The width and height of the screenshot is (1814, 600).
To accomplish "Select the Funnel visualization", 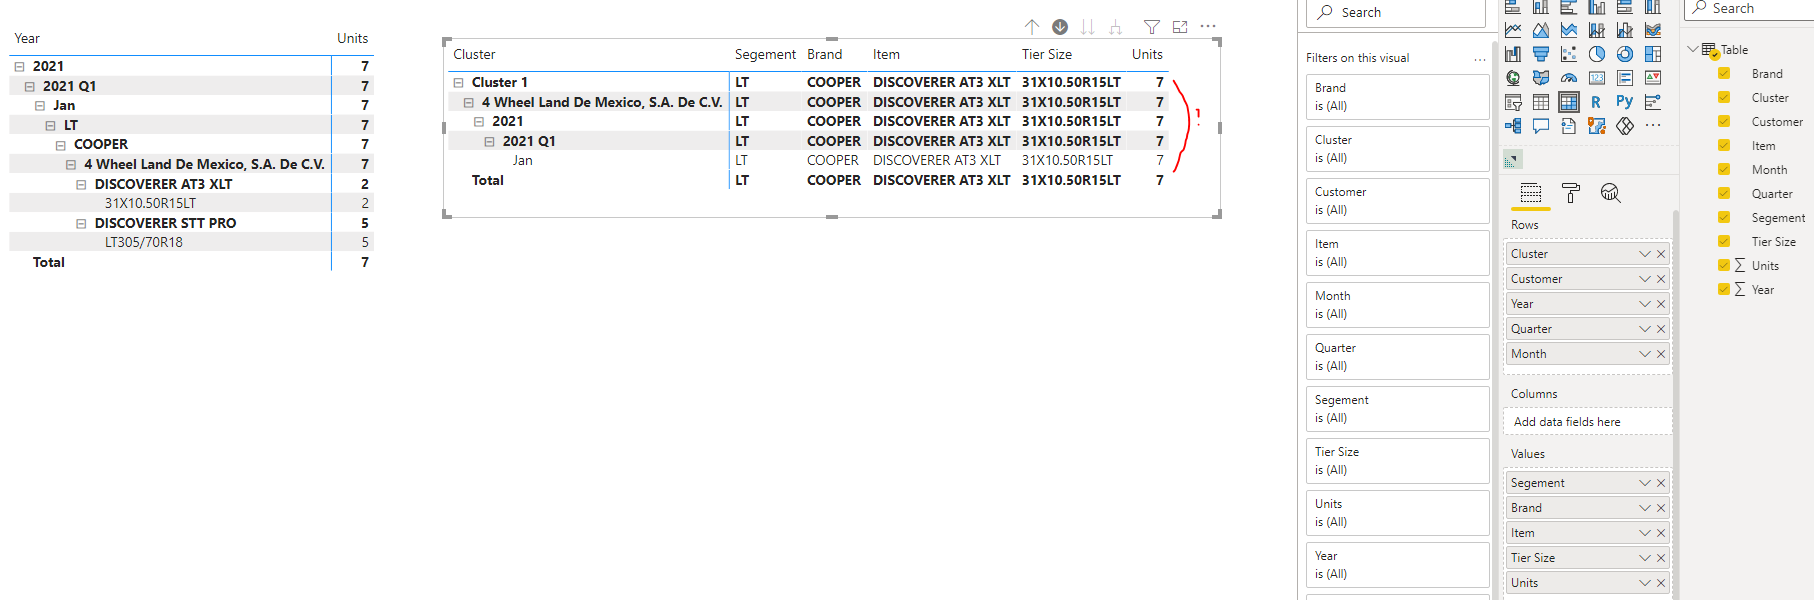I will point(1541,54).
